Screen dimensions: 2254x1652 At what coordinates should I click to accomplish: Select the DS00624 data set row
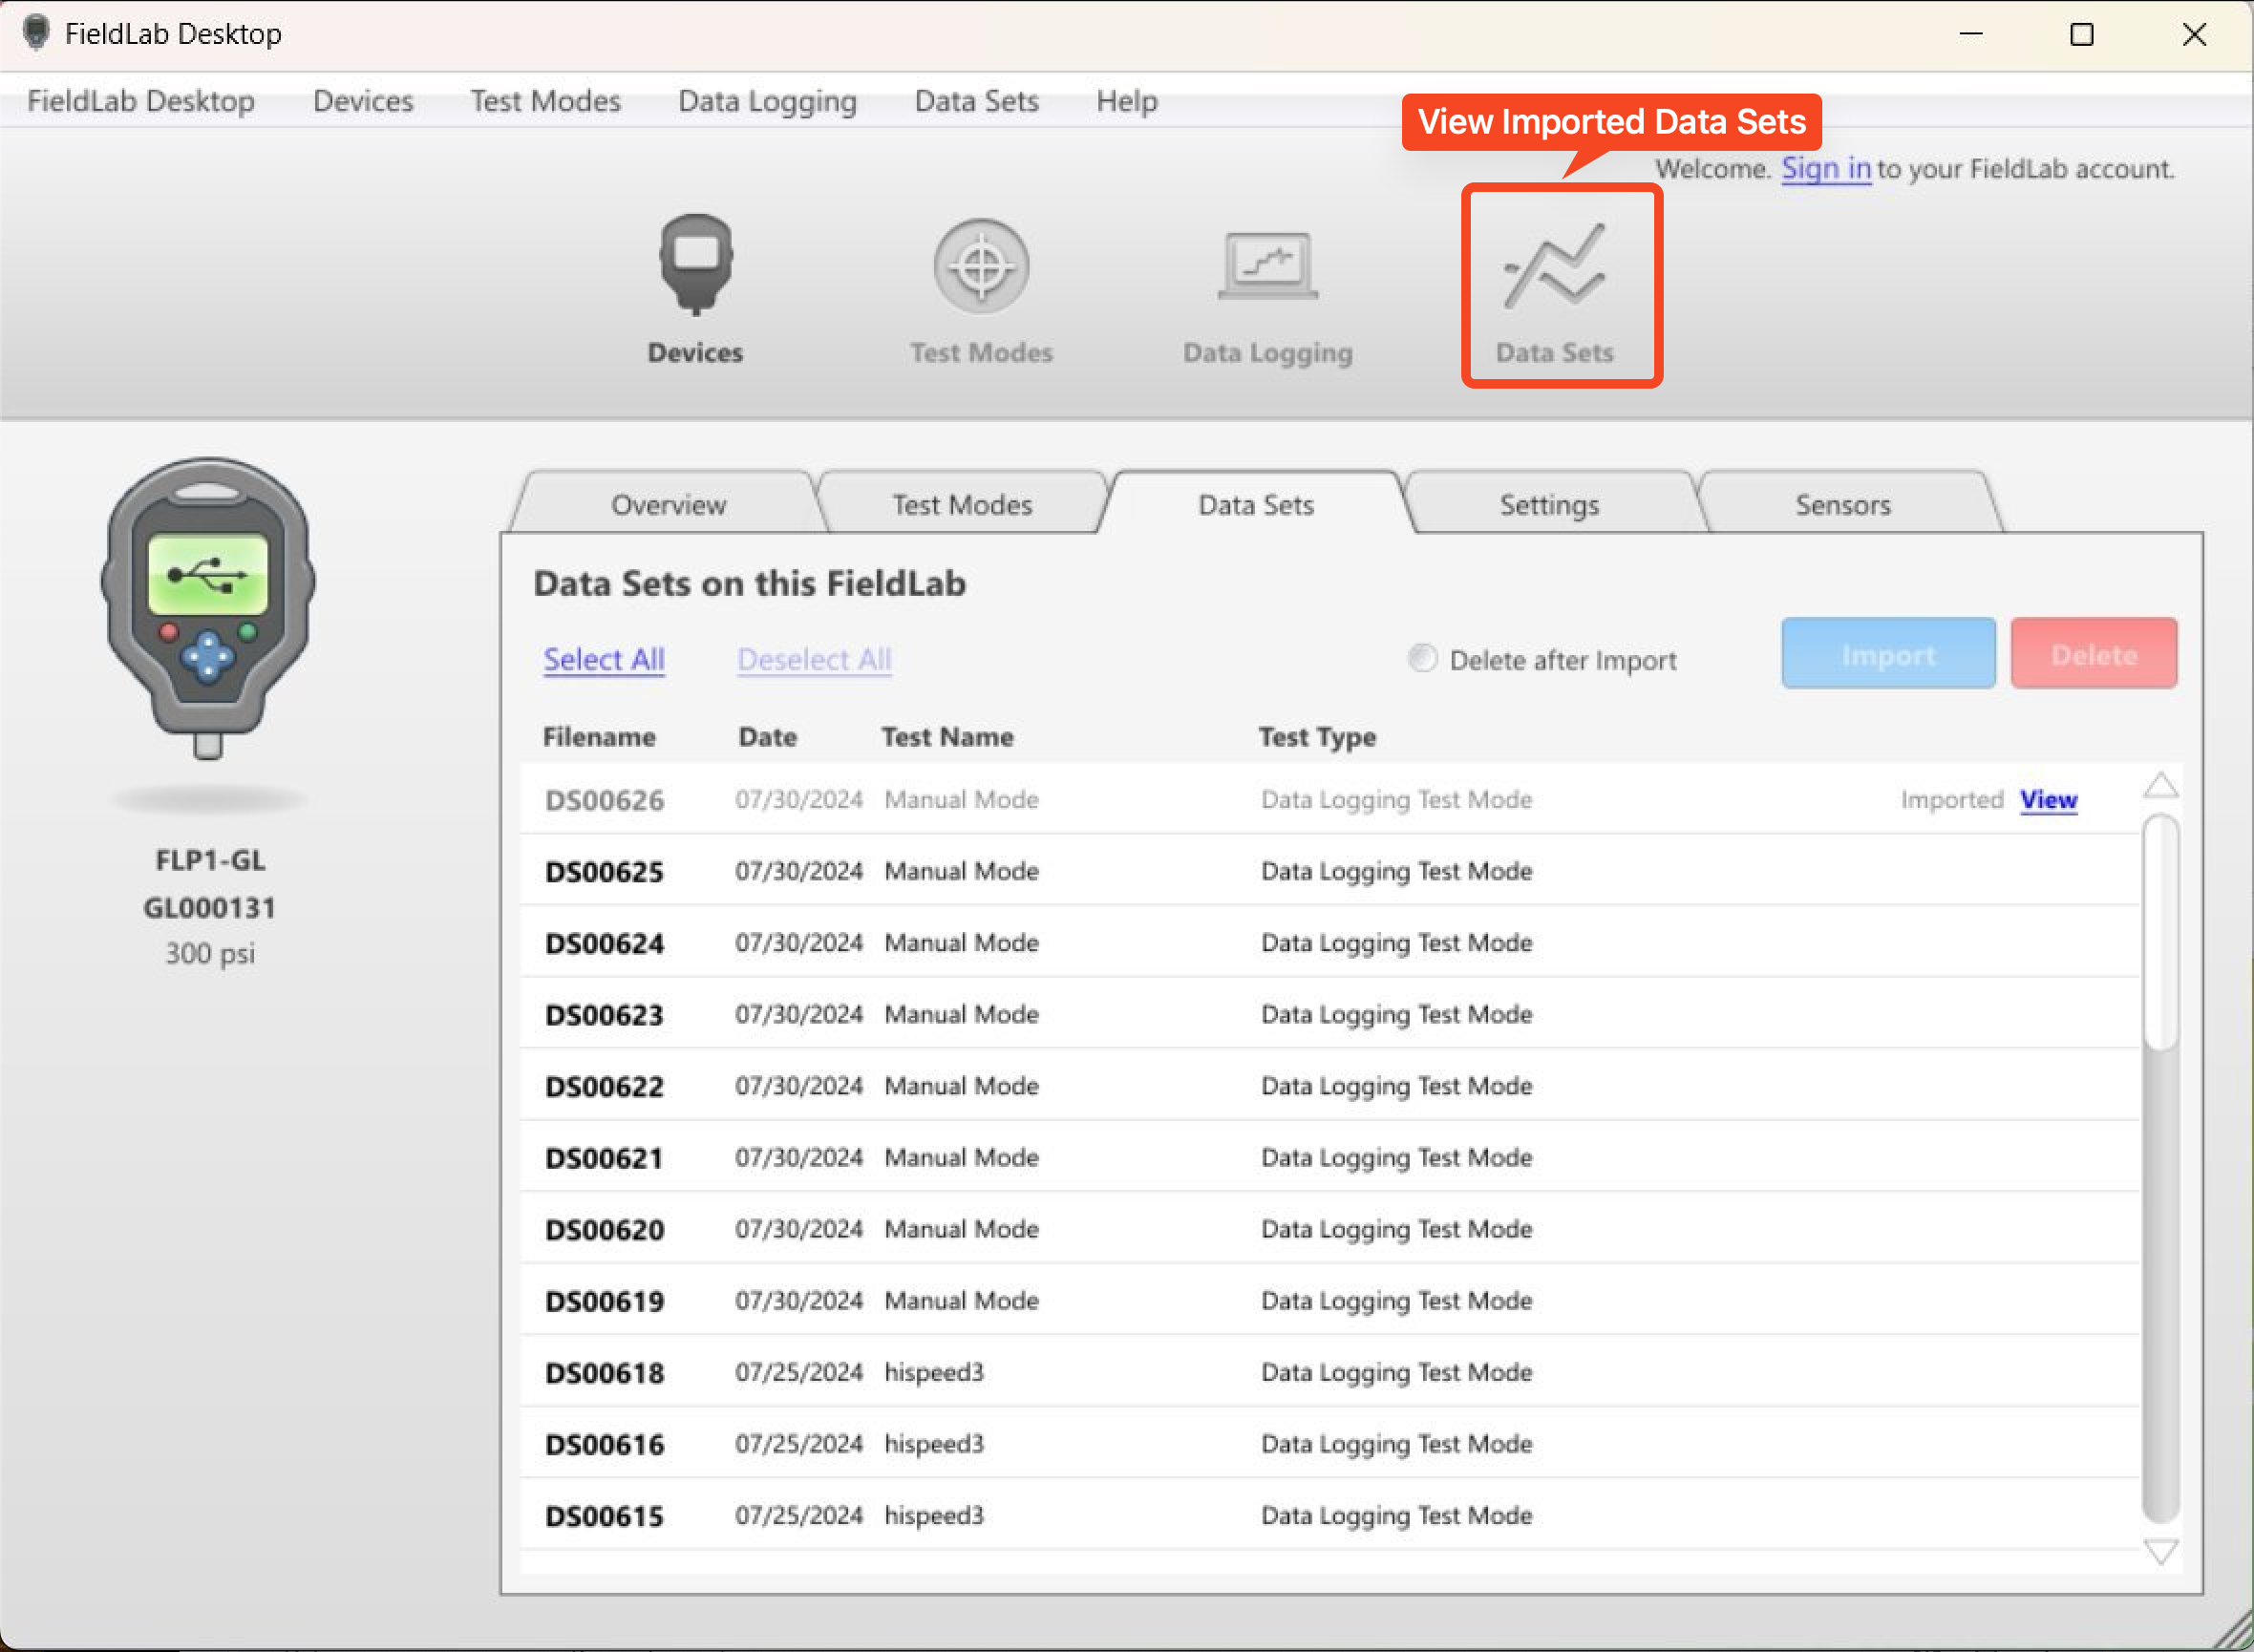(1330, 942)
